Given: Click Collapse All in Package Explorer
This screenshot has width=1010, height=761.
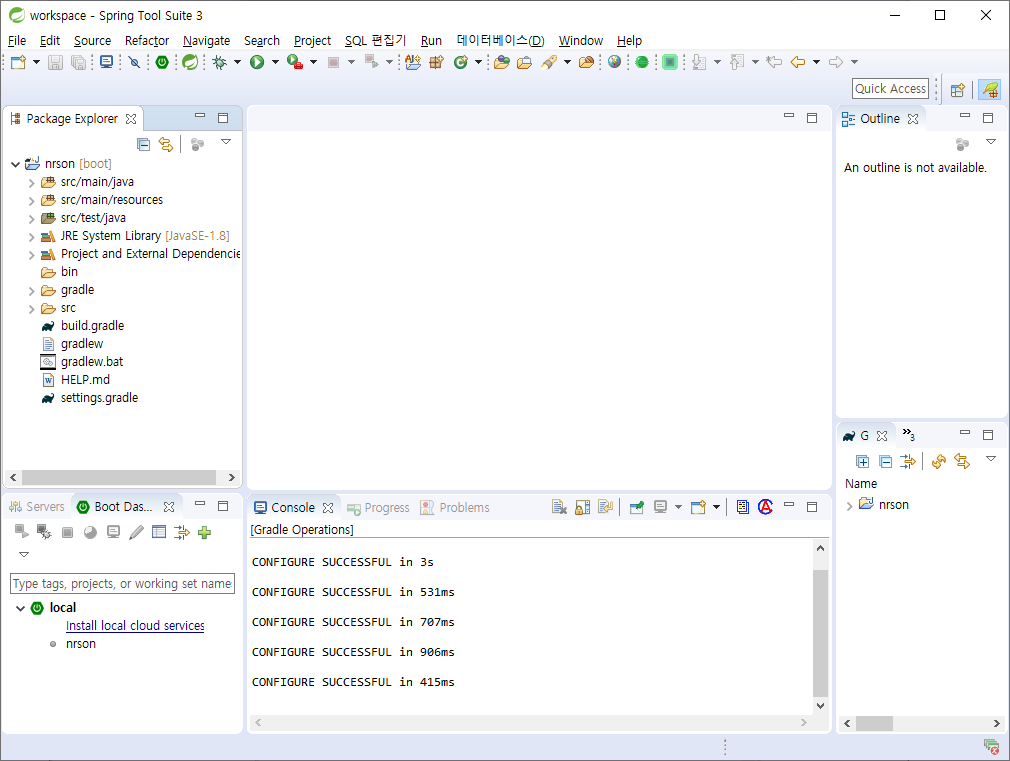Looking at the screenshot, I should click(x=144, y=144).
